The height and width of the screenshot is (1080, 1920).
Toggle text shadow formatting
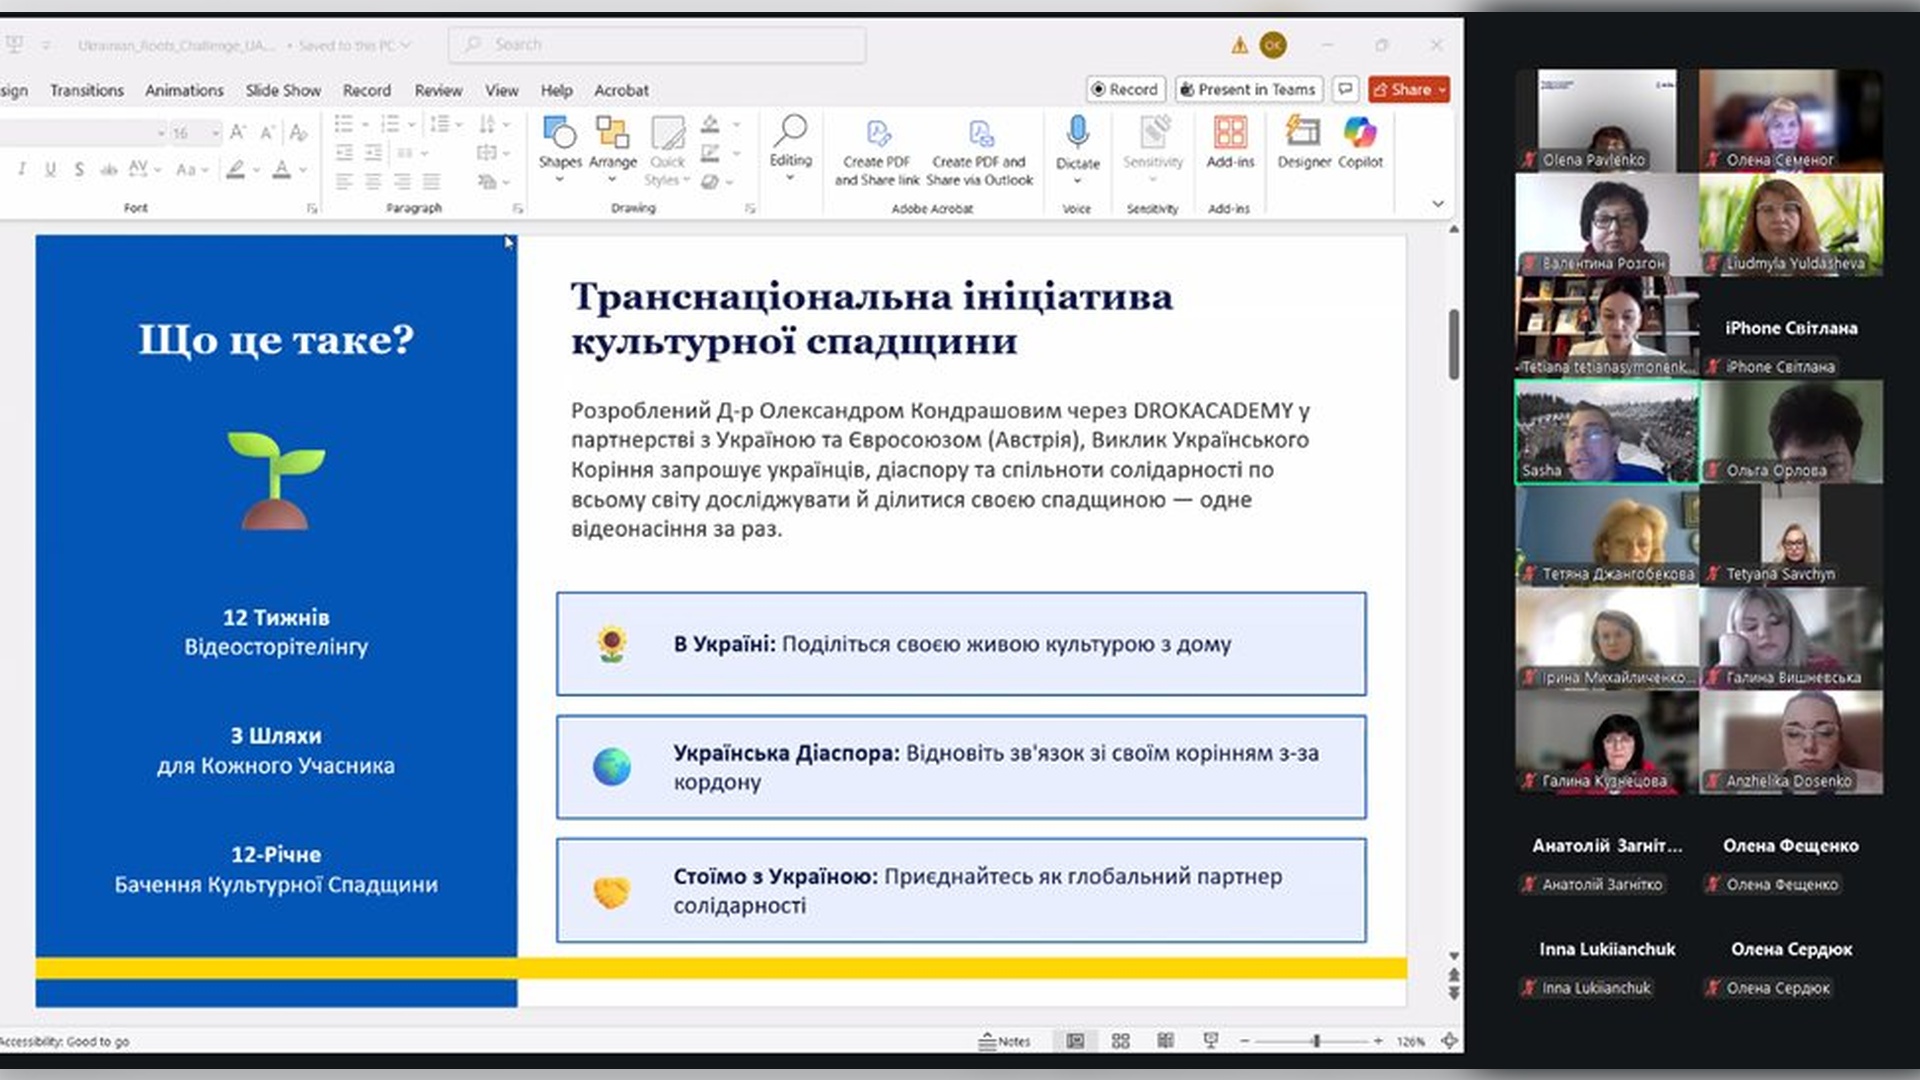click(x=79, y=169)
